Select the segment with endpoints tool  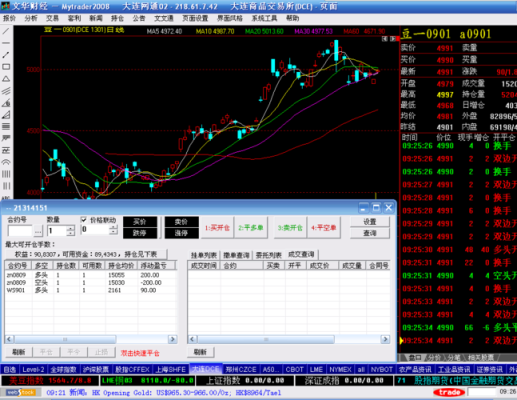click(6, 55)
